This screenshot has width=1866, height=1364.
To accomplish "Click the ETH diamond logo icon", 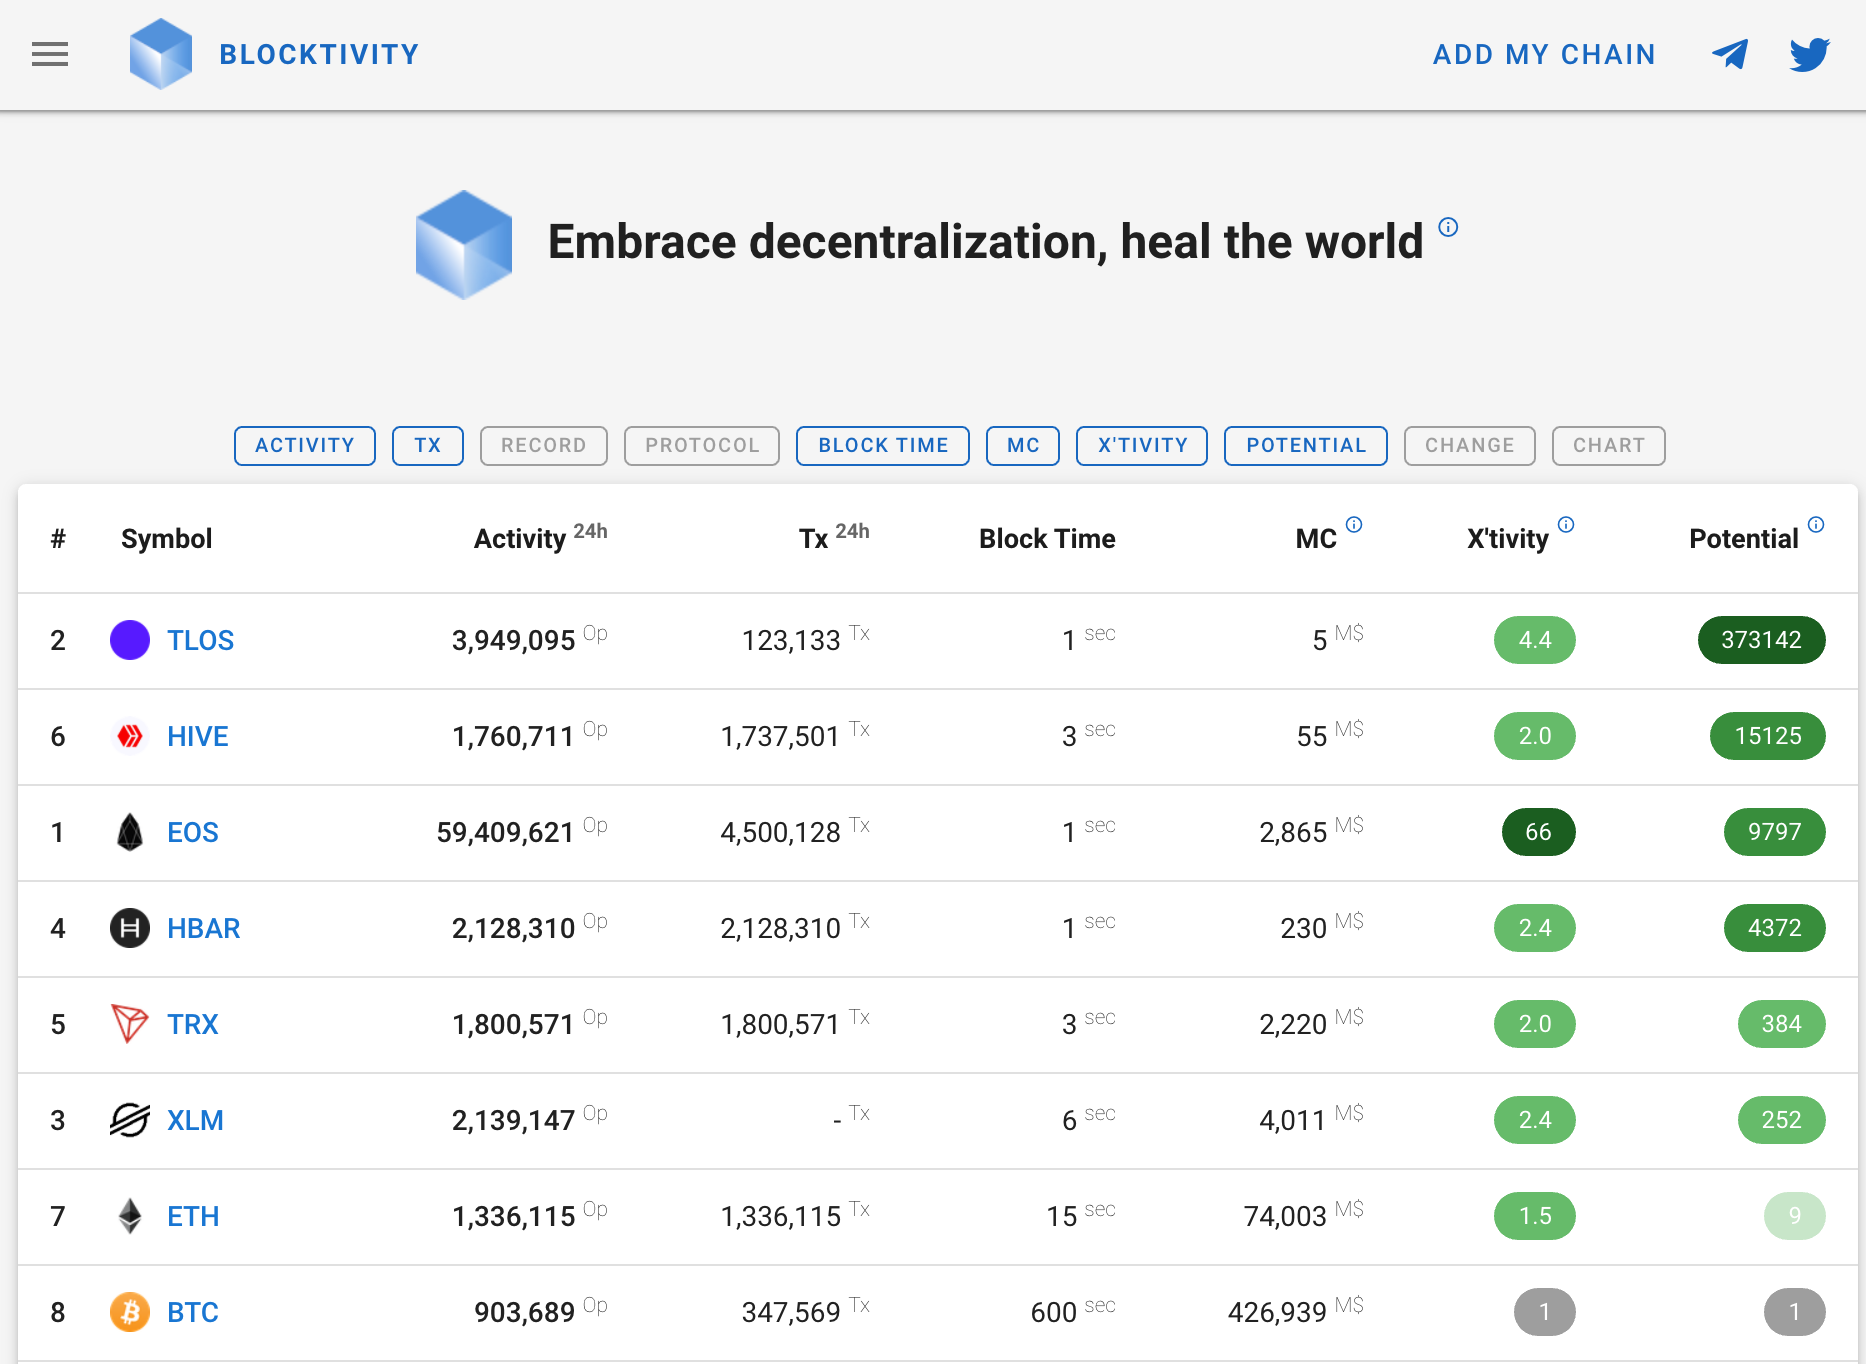I will pyautogui.click(x=130, y=1216).
